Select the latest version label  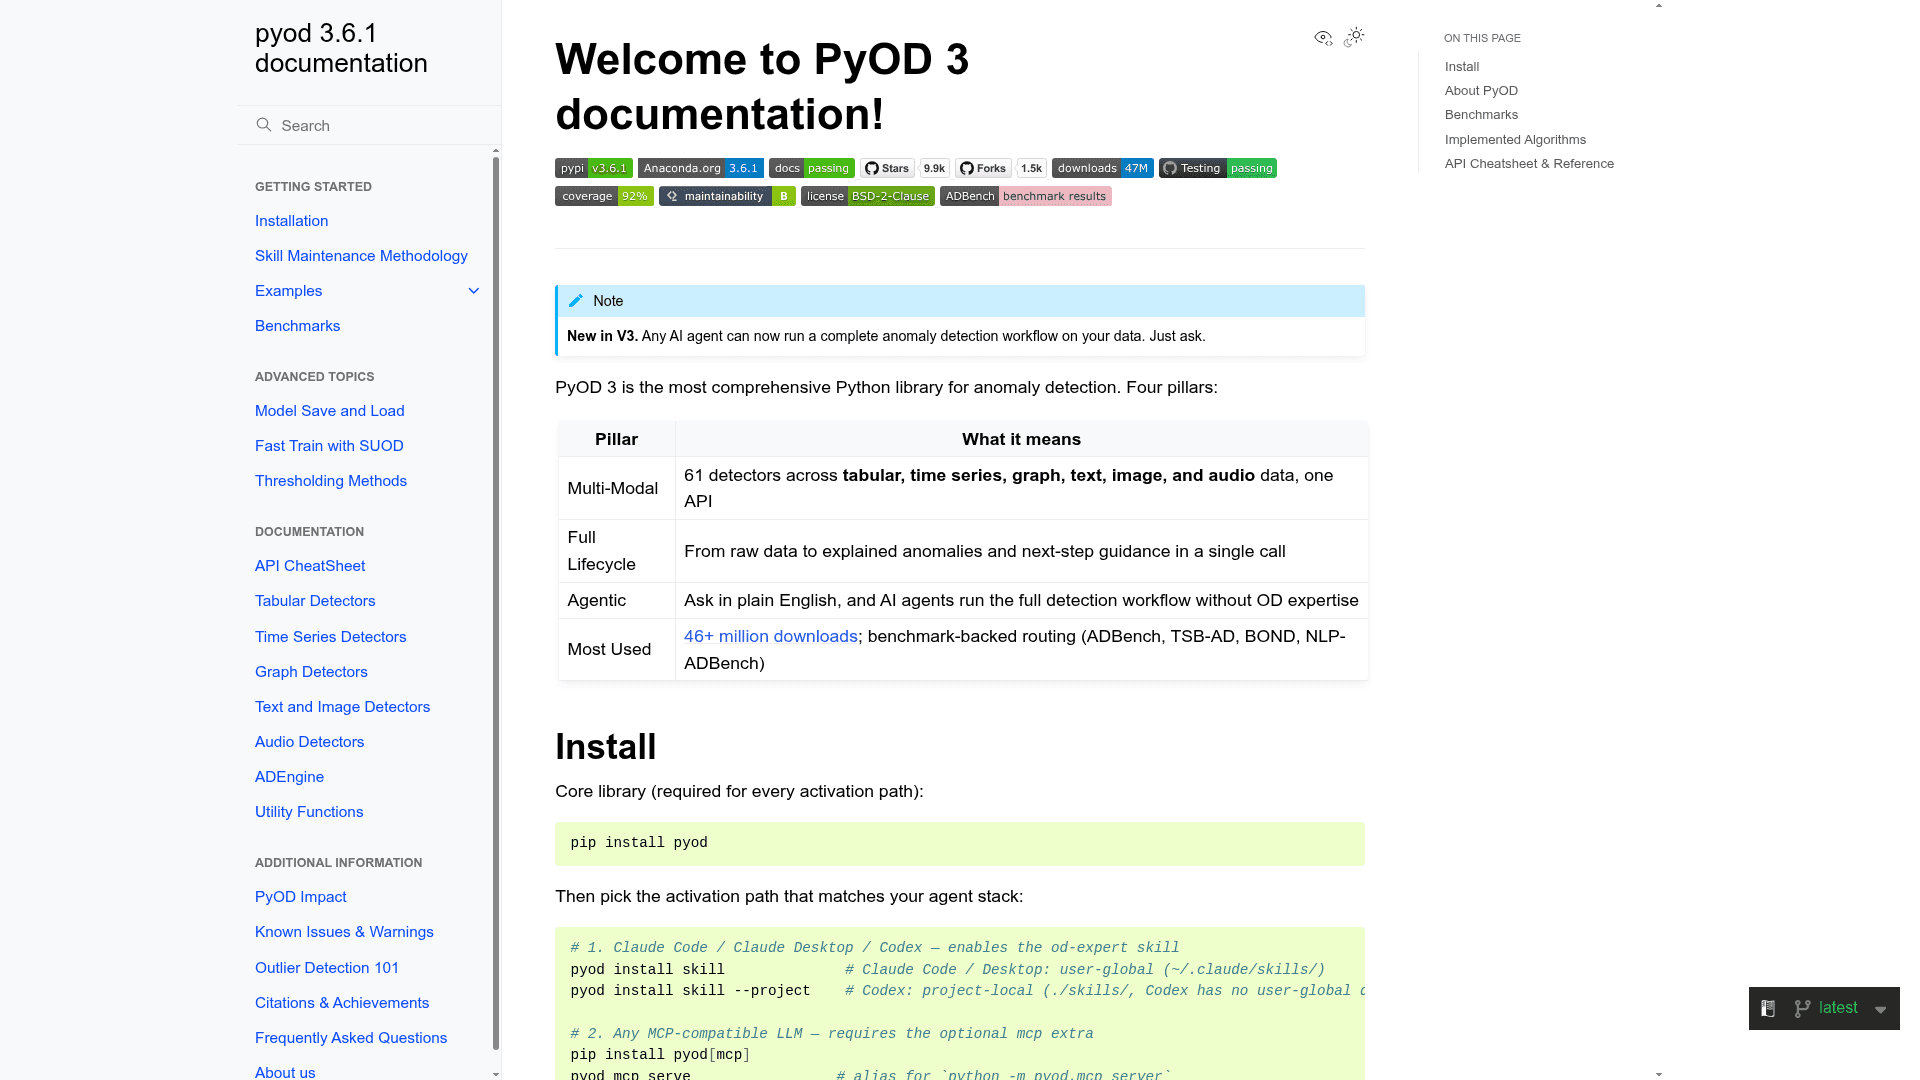point(1838,1008)
